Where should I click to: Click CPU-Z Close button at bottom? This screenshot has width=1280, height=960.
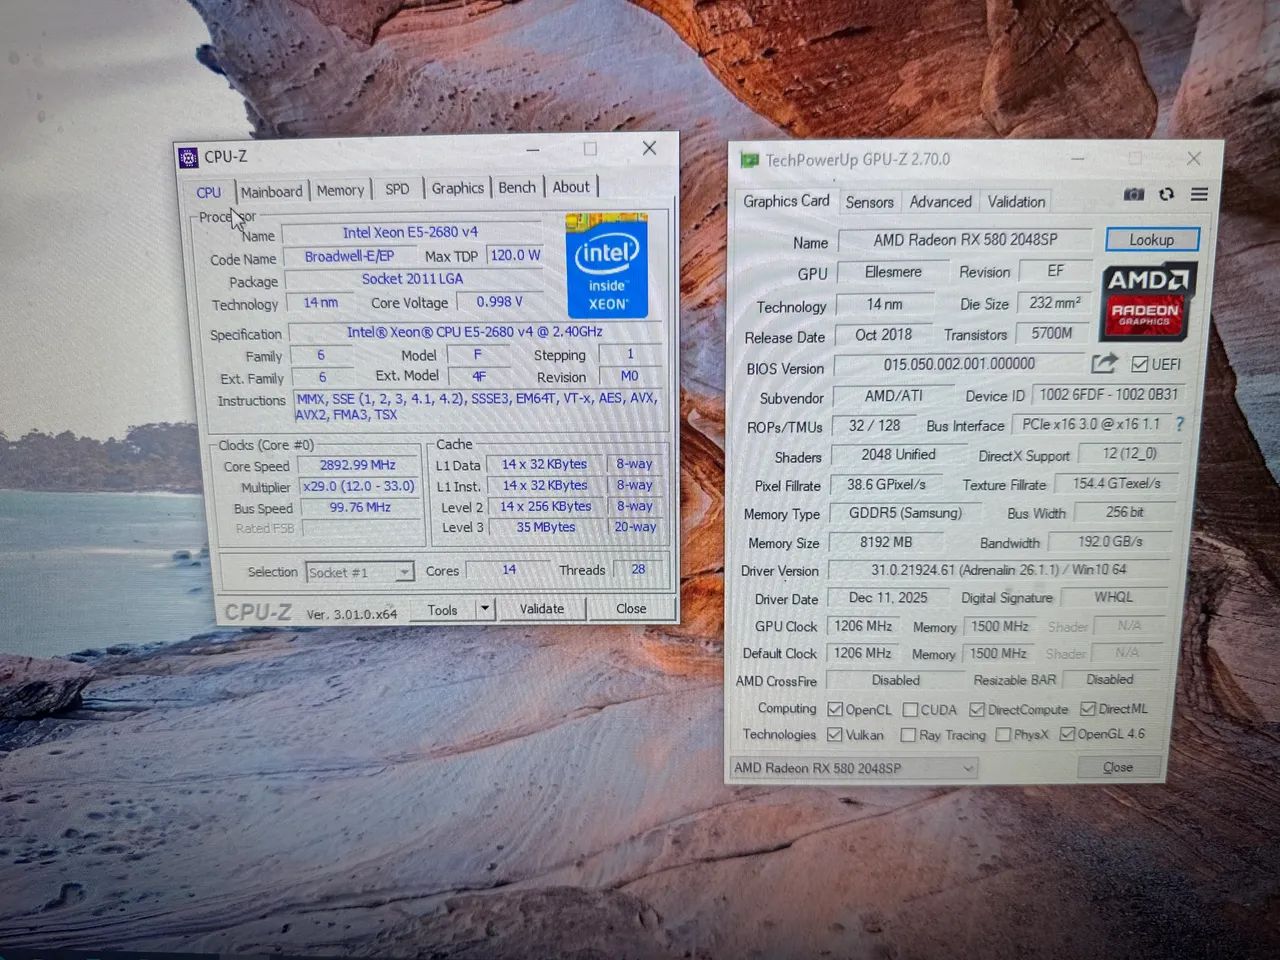click(x=631, y=608)
